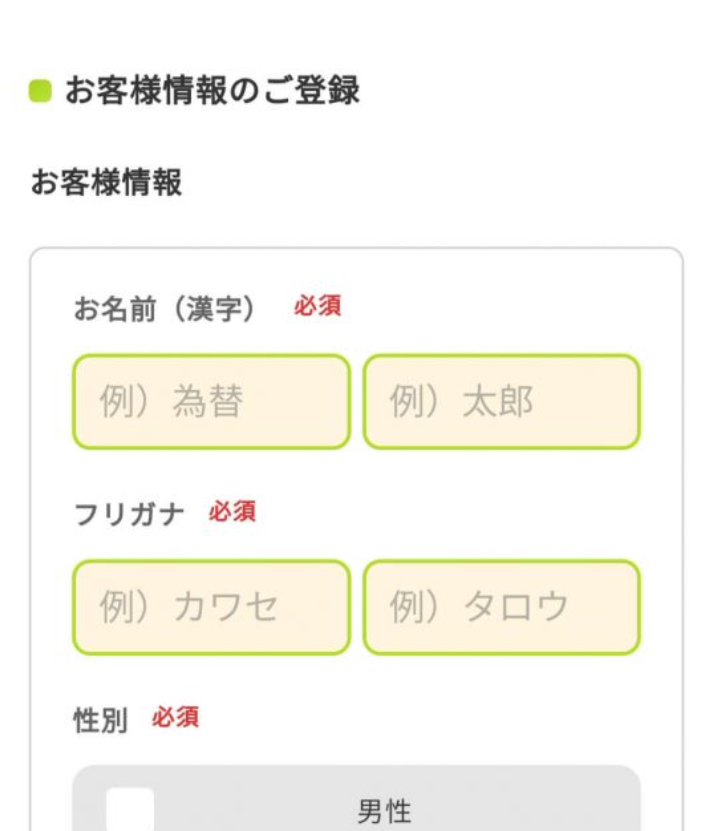711x831 pixels.
Task: Click the フリガナ field label
Action: tap(129, 515)
